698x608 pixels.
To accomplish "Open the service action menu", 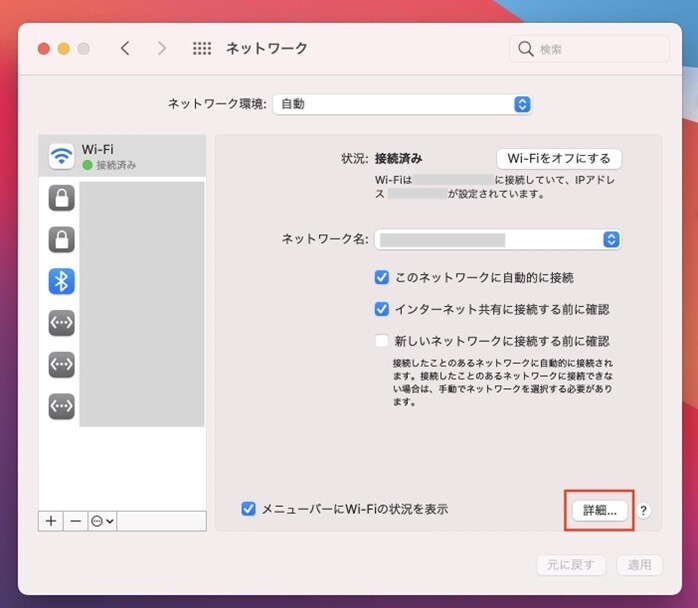I will pos(102,521).
